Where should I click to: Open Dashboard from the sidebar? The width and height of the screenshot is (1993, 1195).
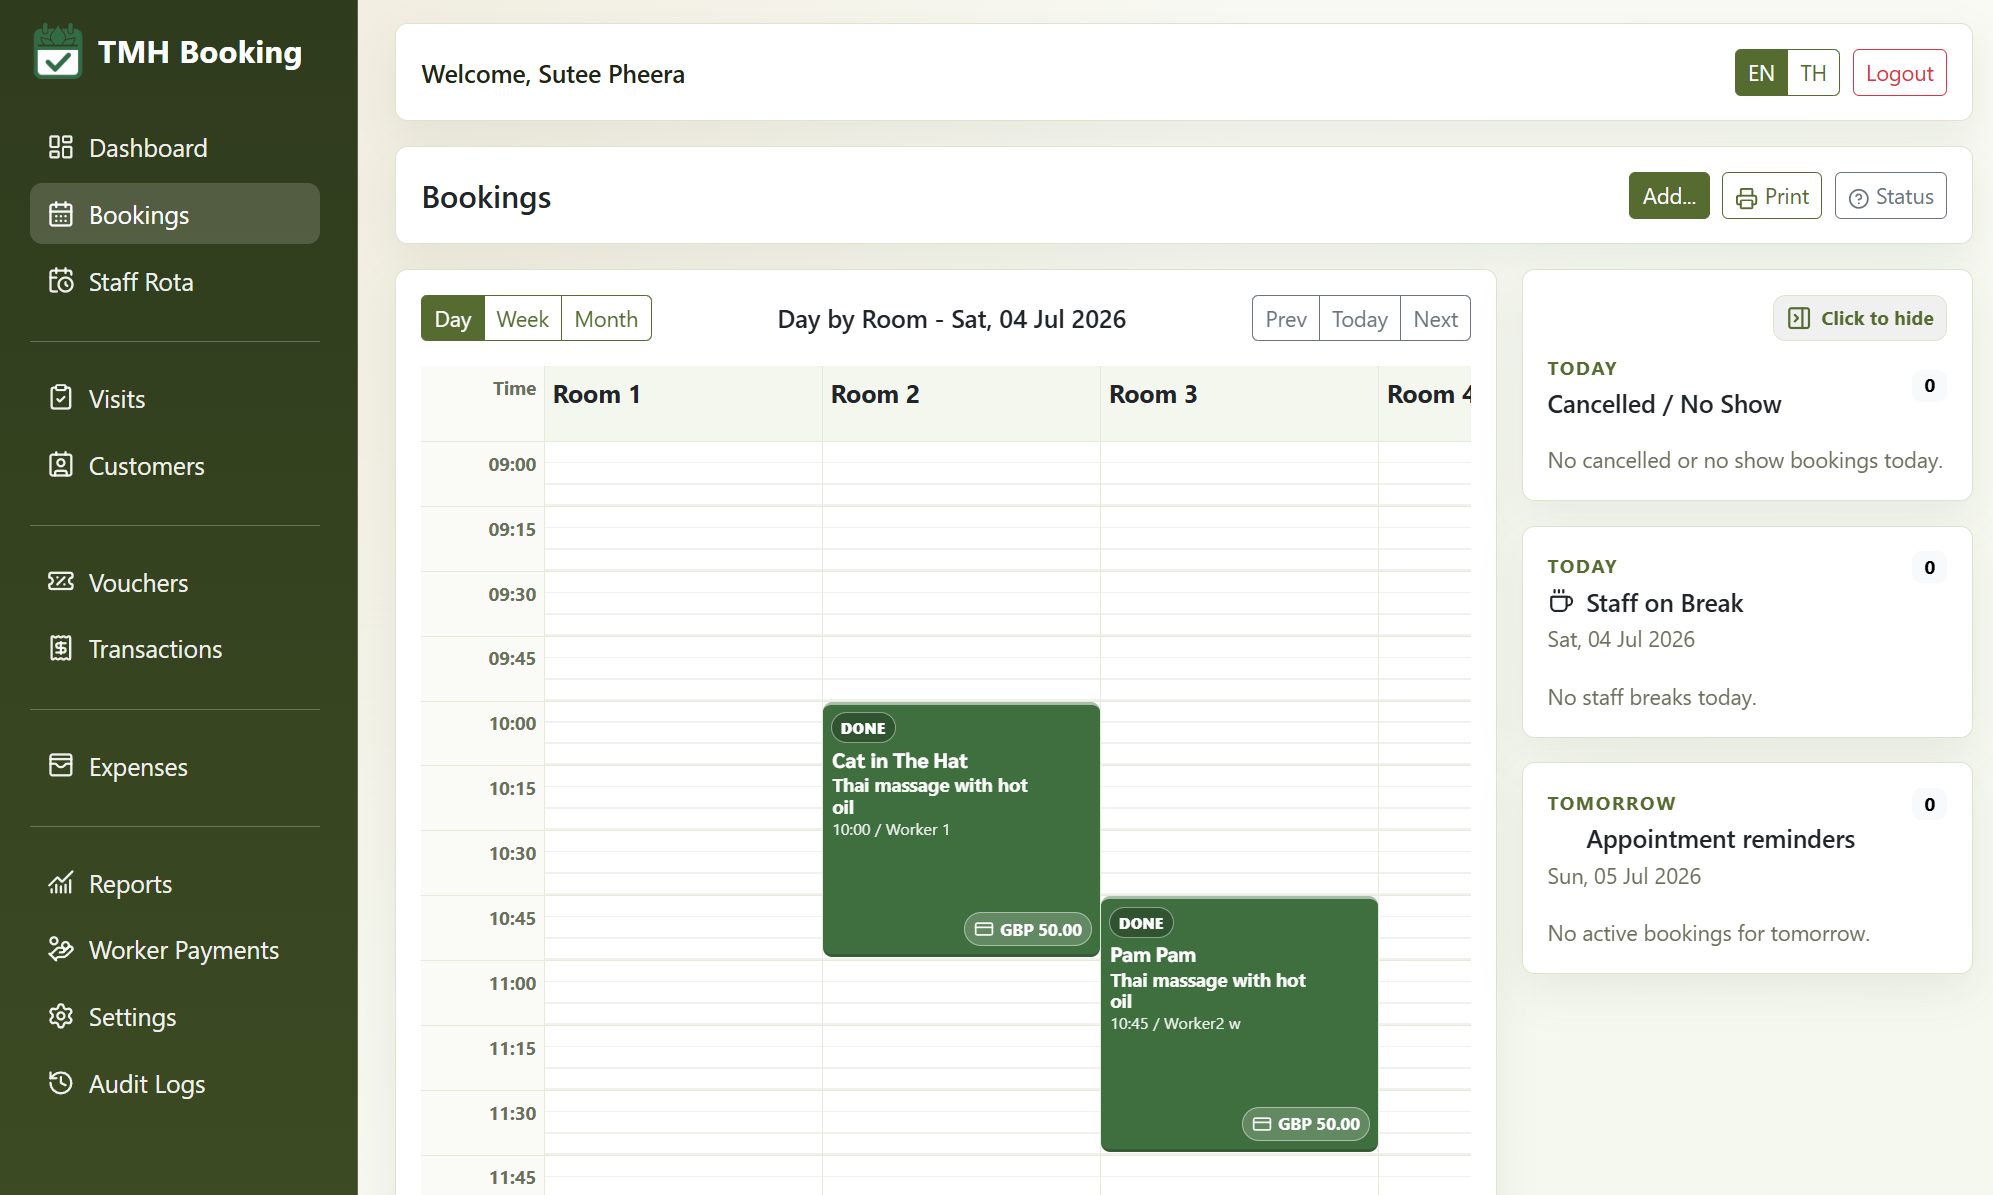point(175,147)
